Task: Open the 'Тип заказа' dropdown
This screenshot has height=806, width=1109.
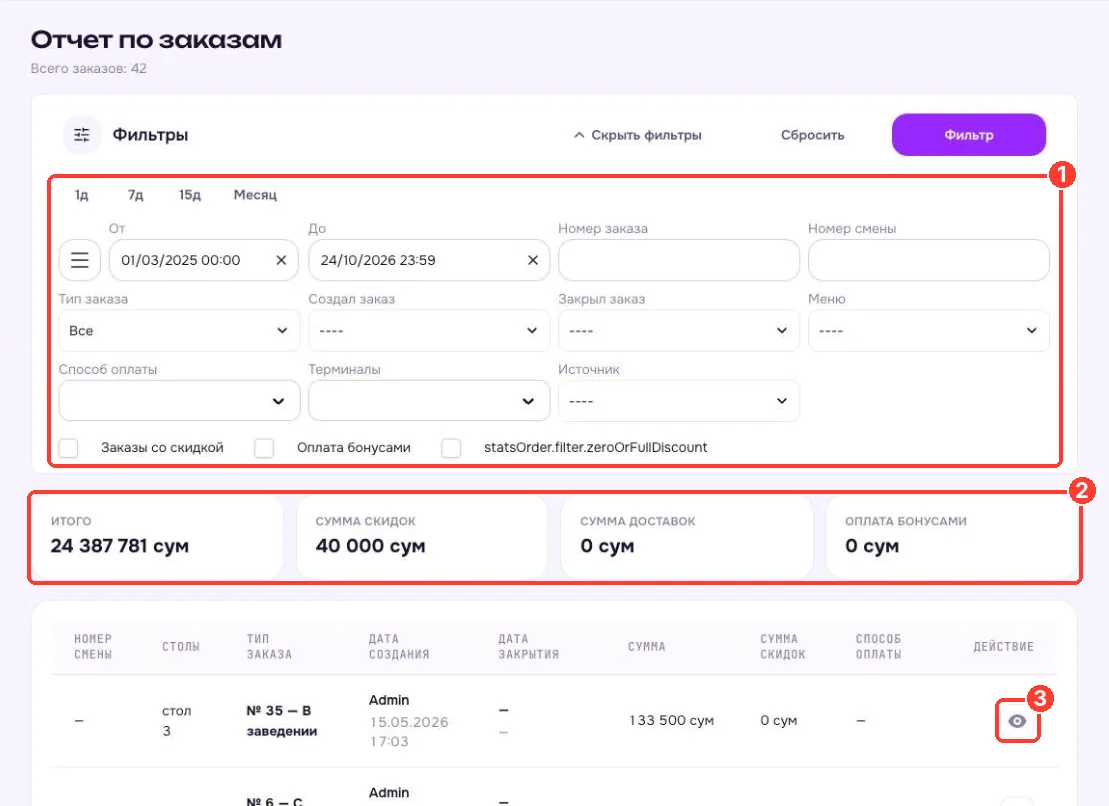Action: coord(179,330)
